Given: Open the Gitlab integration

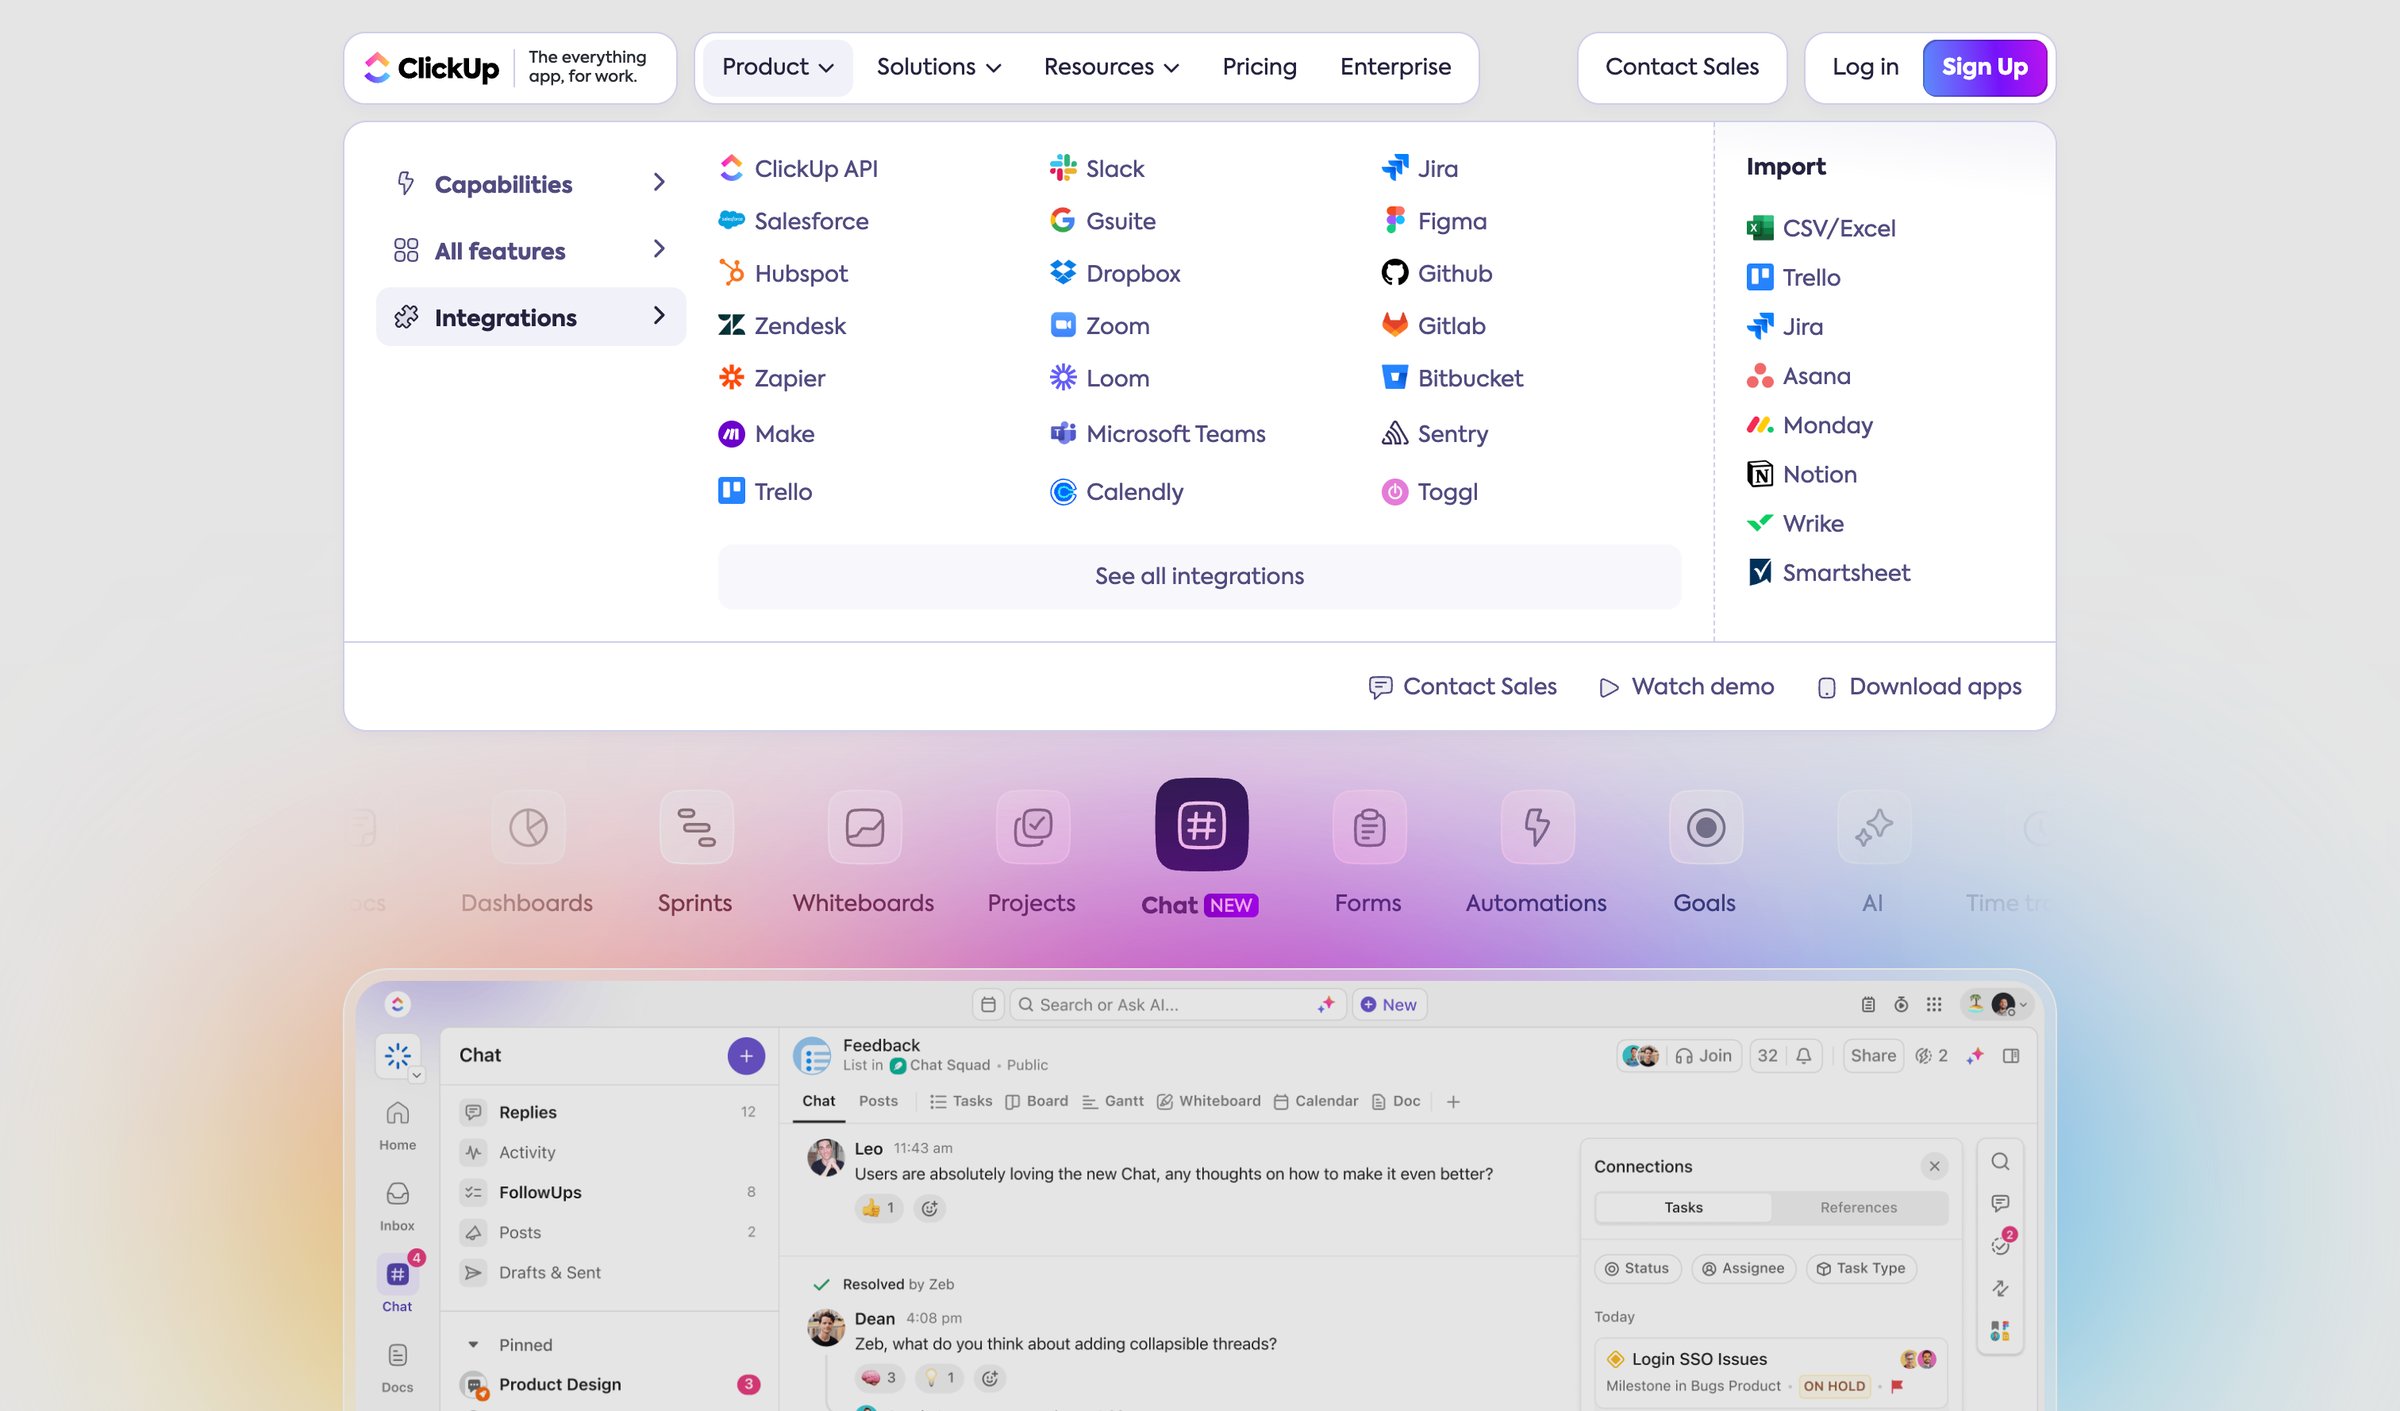Looking at the screenshot, I should 1433,326.
